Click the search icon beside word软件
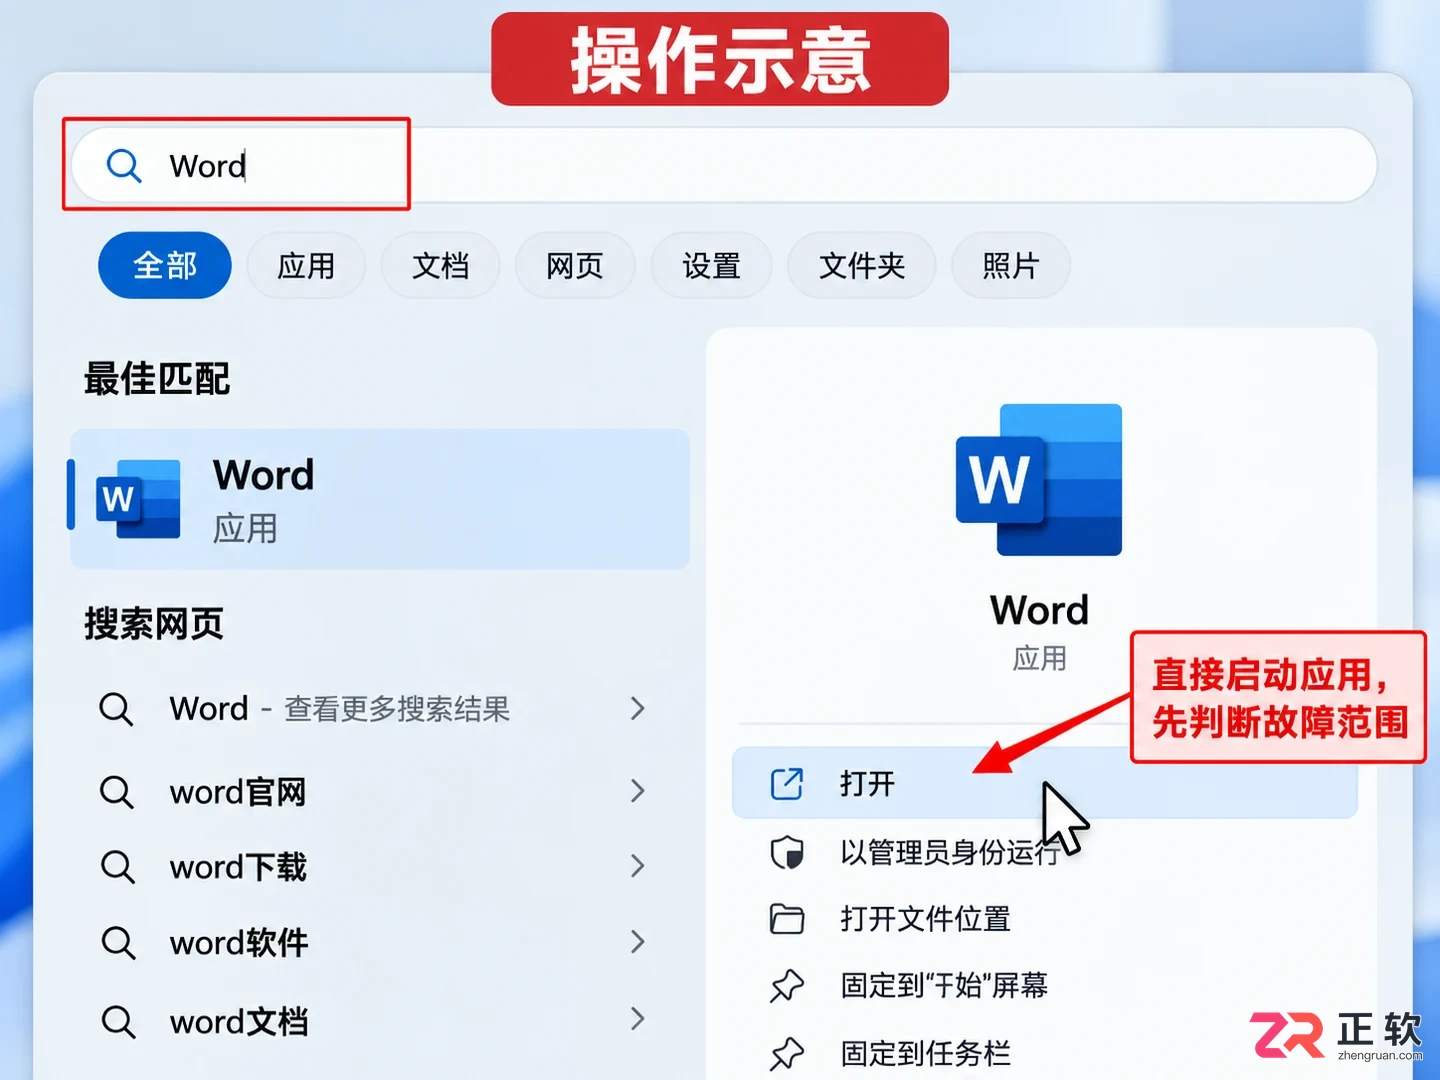The width and height of the screenshot is (1440, 1080). point(118,943)
